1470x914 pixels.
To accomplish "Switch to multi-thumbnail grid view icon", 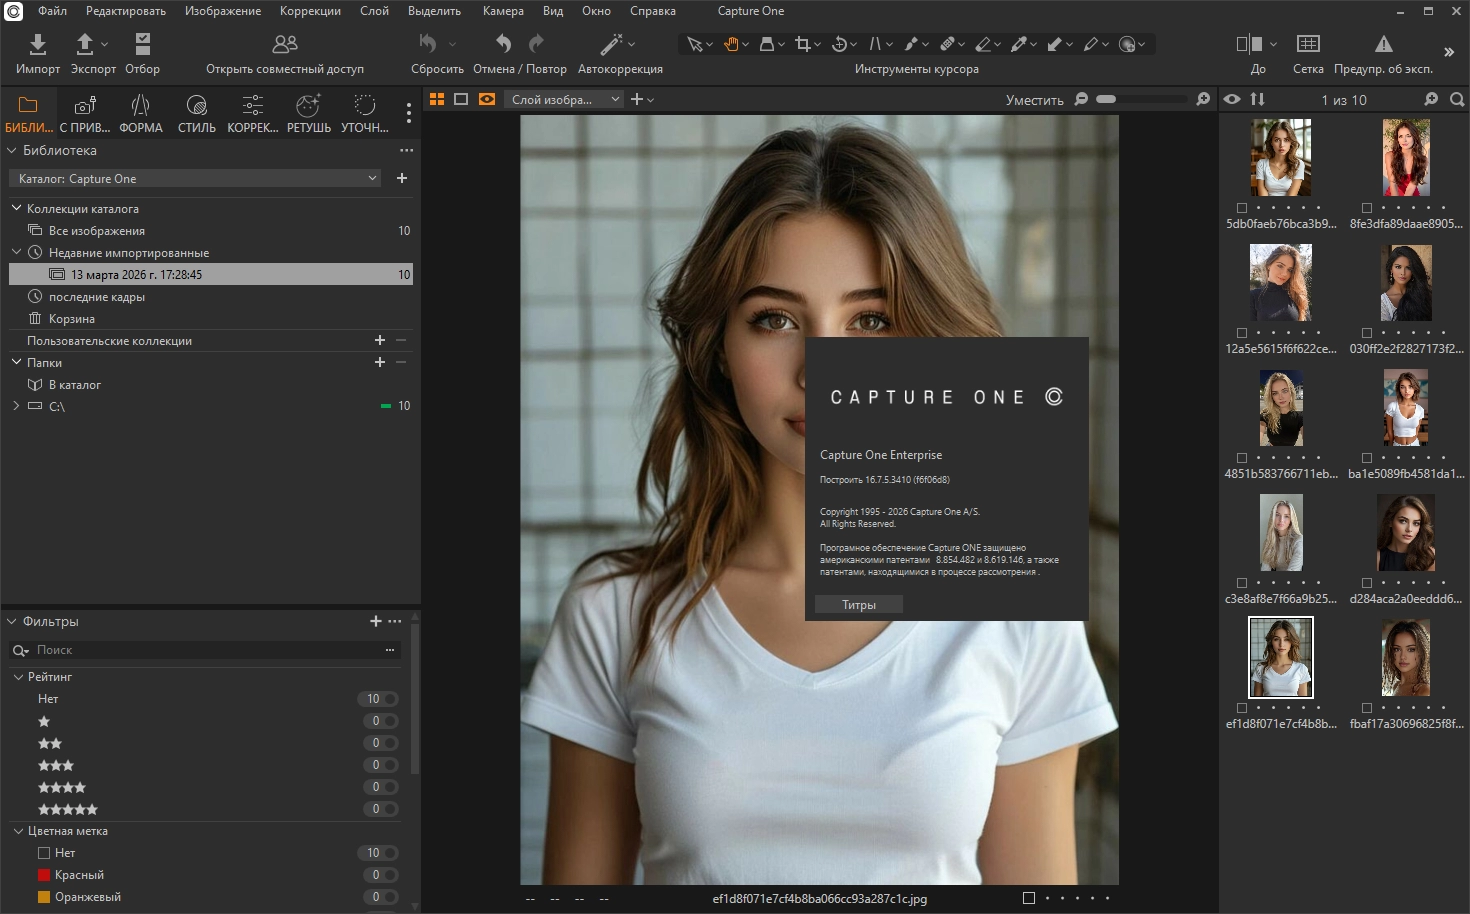I will [437, 99].
